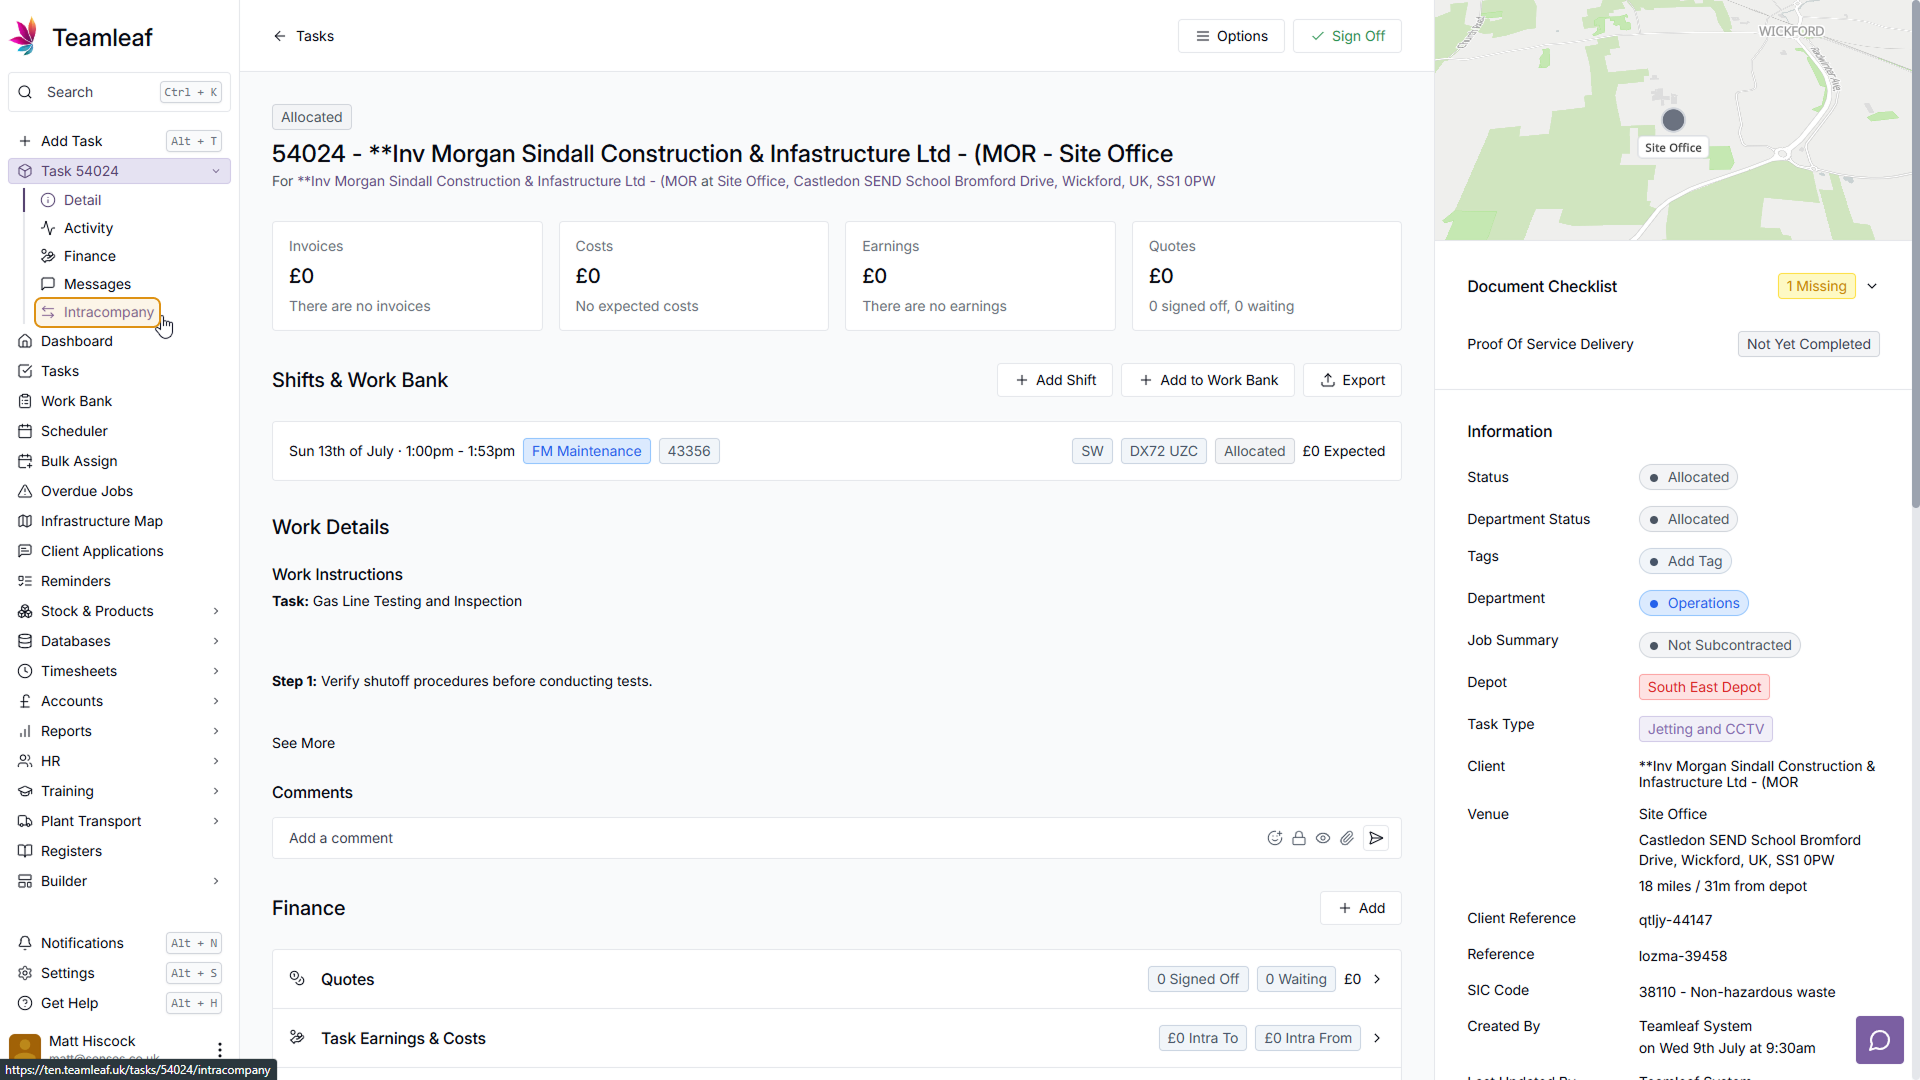Click the FM Maintenance shift tag
Screen dimensions: 1920x1080
pos(586,451)
